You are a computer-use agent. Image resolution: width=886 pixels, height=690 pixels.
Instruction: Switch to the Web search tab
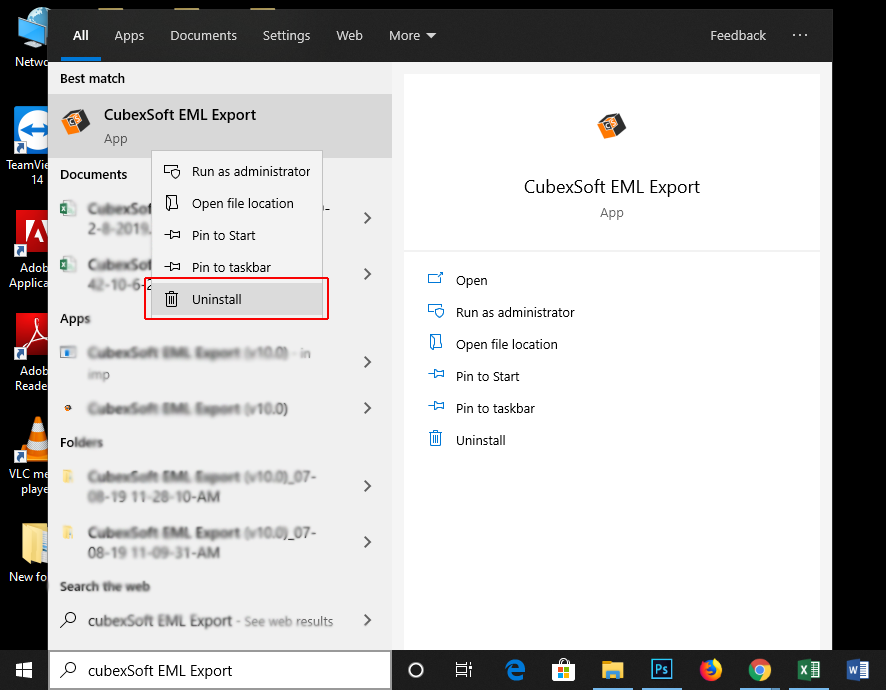(x=349, y=36)
